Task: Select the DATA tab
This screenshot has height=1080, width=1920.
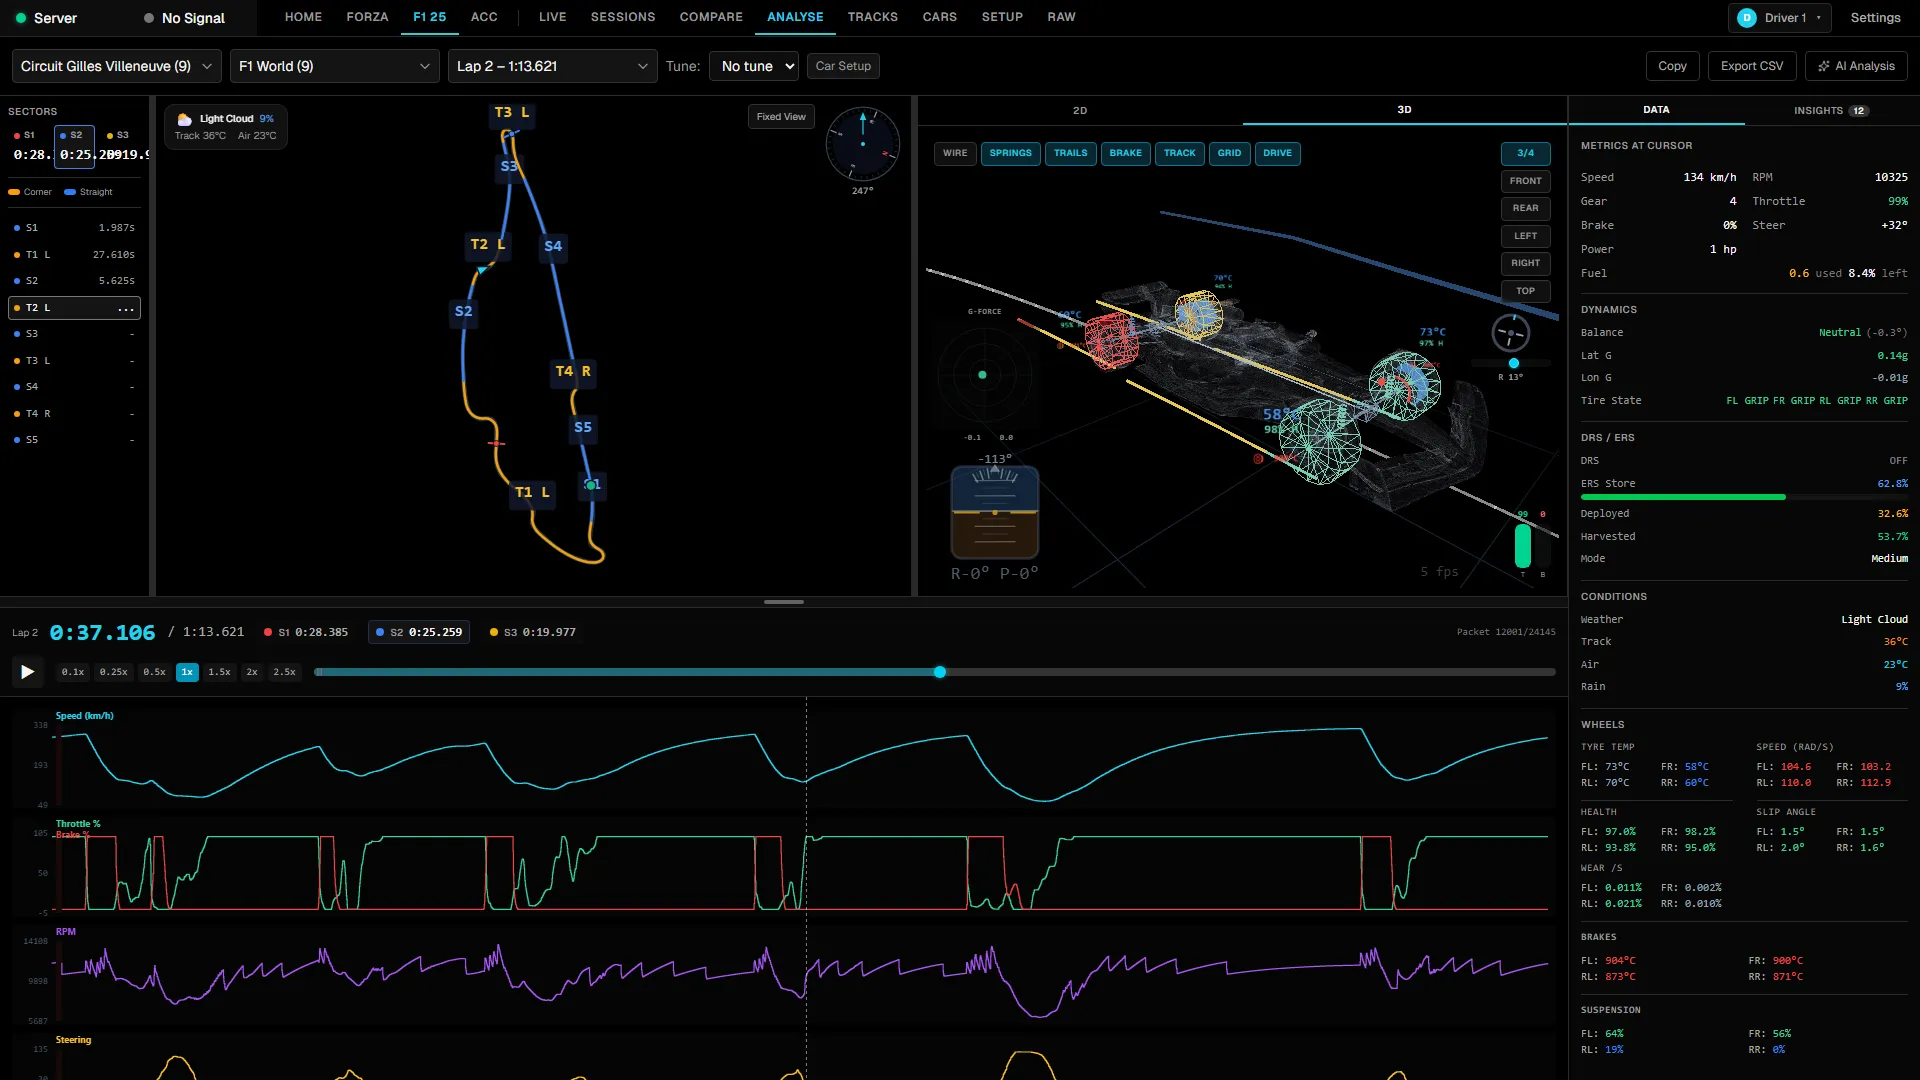Action: pos(1656,110)
